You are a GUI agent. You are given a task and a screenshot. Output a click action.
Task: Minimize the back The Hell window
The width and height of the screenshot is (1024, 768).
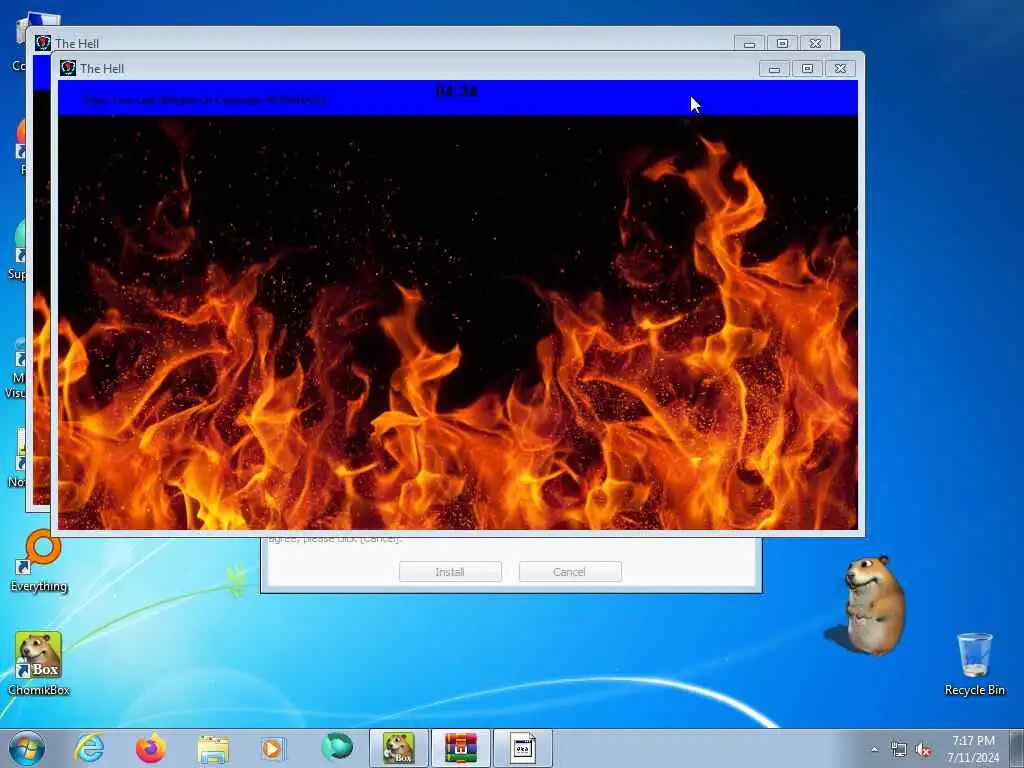click(x=750, y=44)
